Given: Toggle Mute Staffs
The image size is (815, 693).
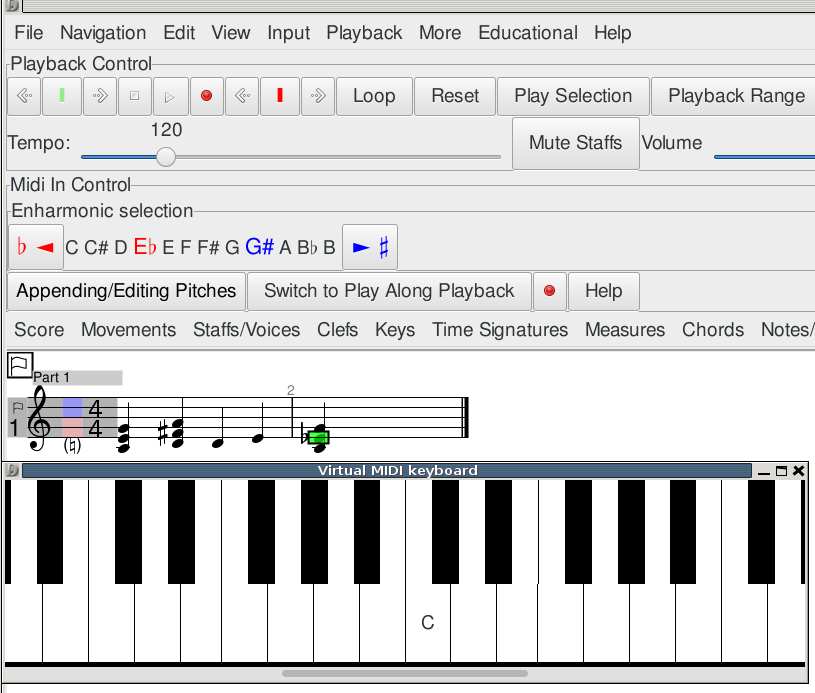Looking at the screenshot, I should [x=575, y=143].
